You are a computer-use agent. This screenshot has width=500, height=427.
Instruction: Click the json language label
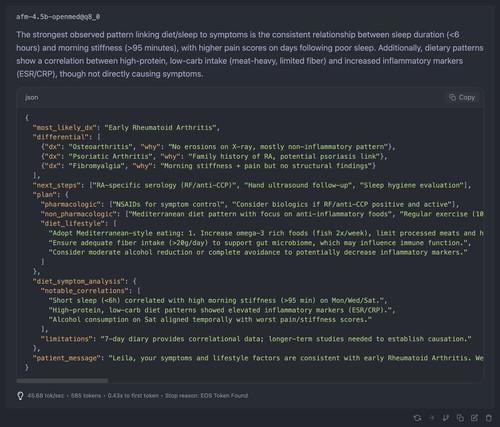click(32, 97)
